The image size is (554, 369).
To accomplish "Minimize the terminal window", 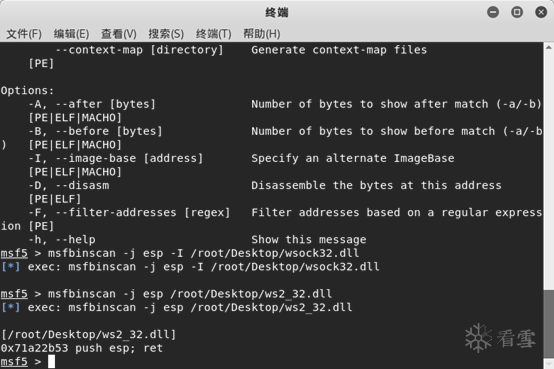I will point(493,12).
